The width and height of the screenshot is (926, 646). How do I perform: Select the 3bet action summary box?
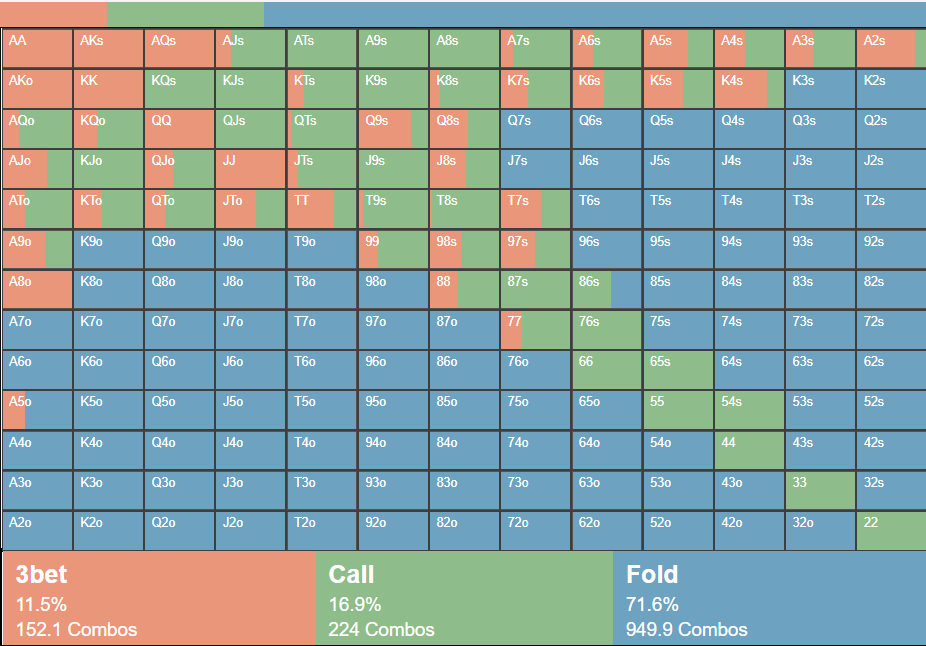point(159,599)
